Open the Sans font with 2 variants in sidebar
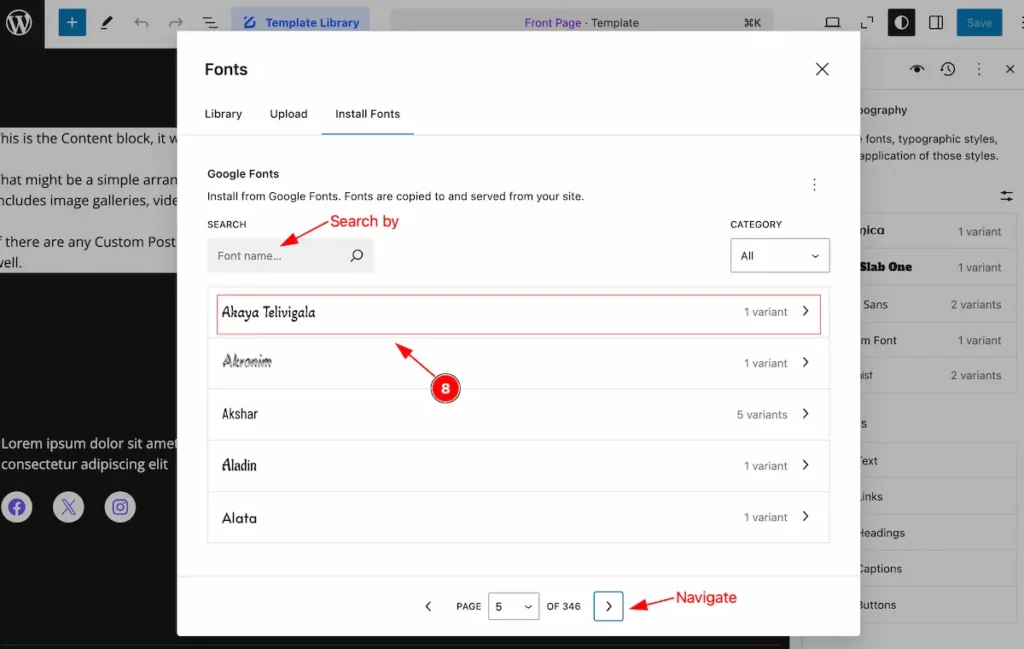This screenshot has width=1024, height=649. point(938,304)
